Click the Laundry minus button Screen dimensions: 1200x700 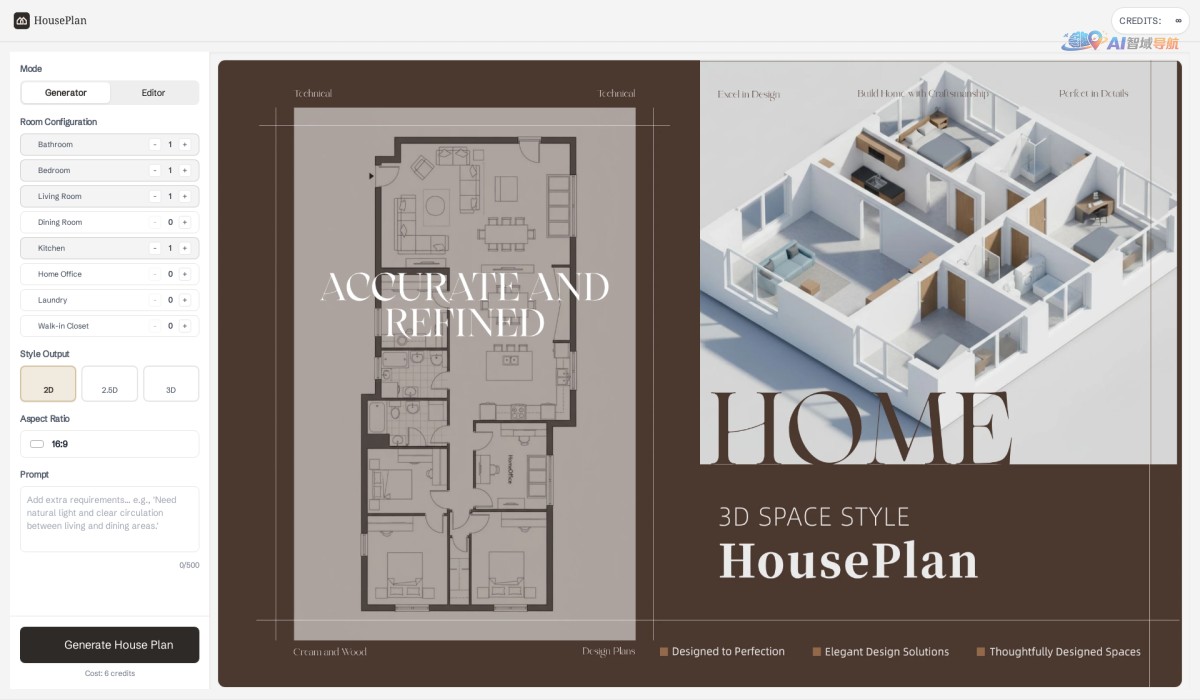[155, 300]
